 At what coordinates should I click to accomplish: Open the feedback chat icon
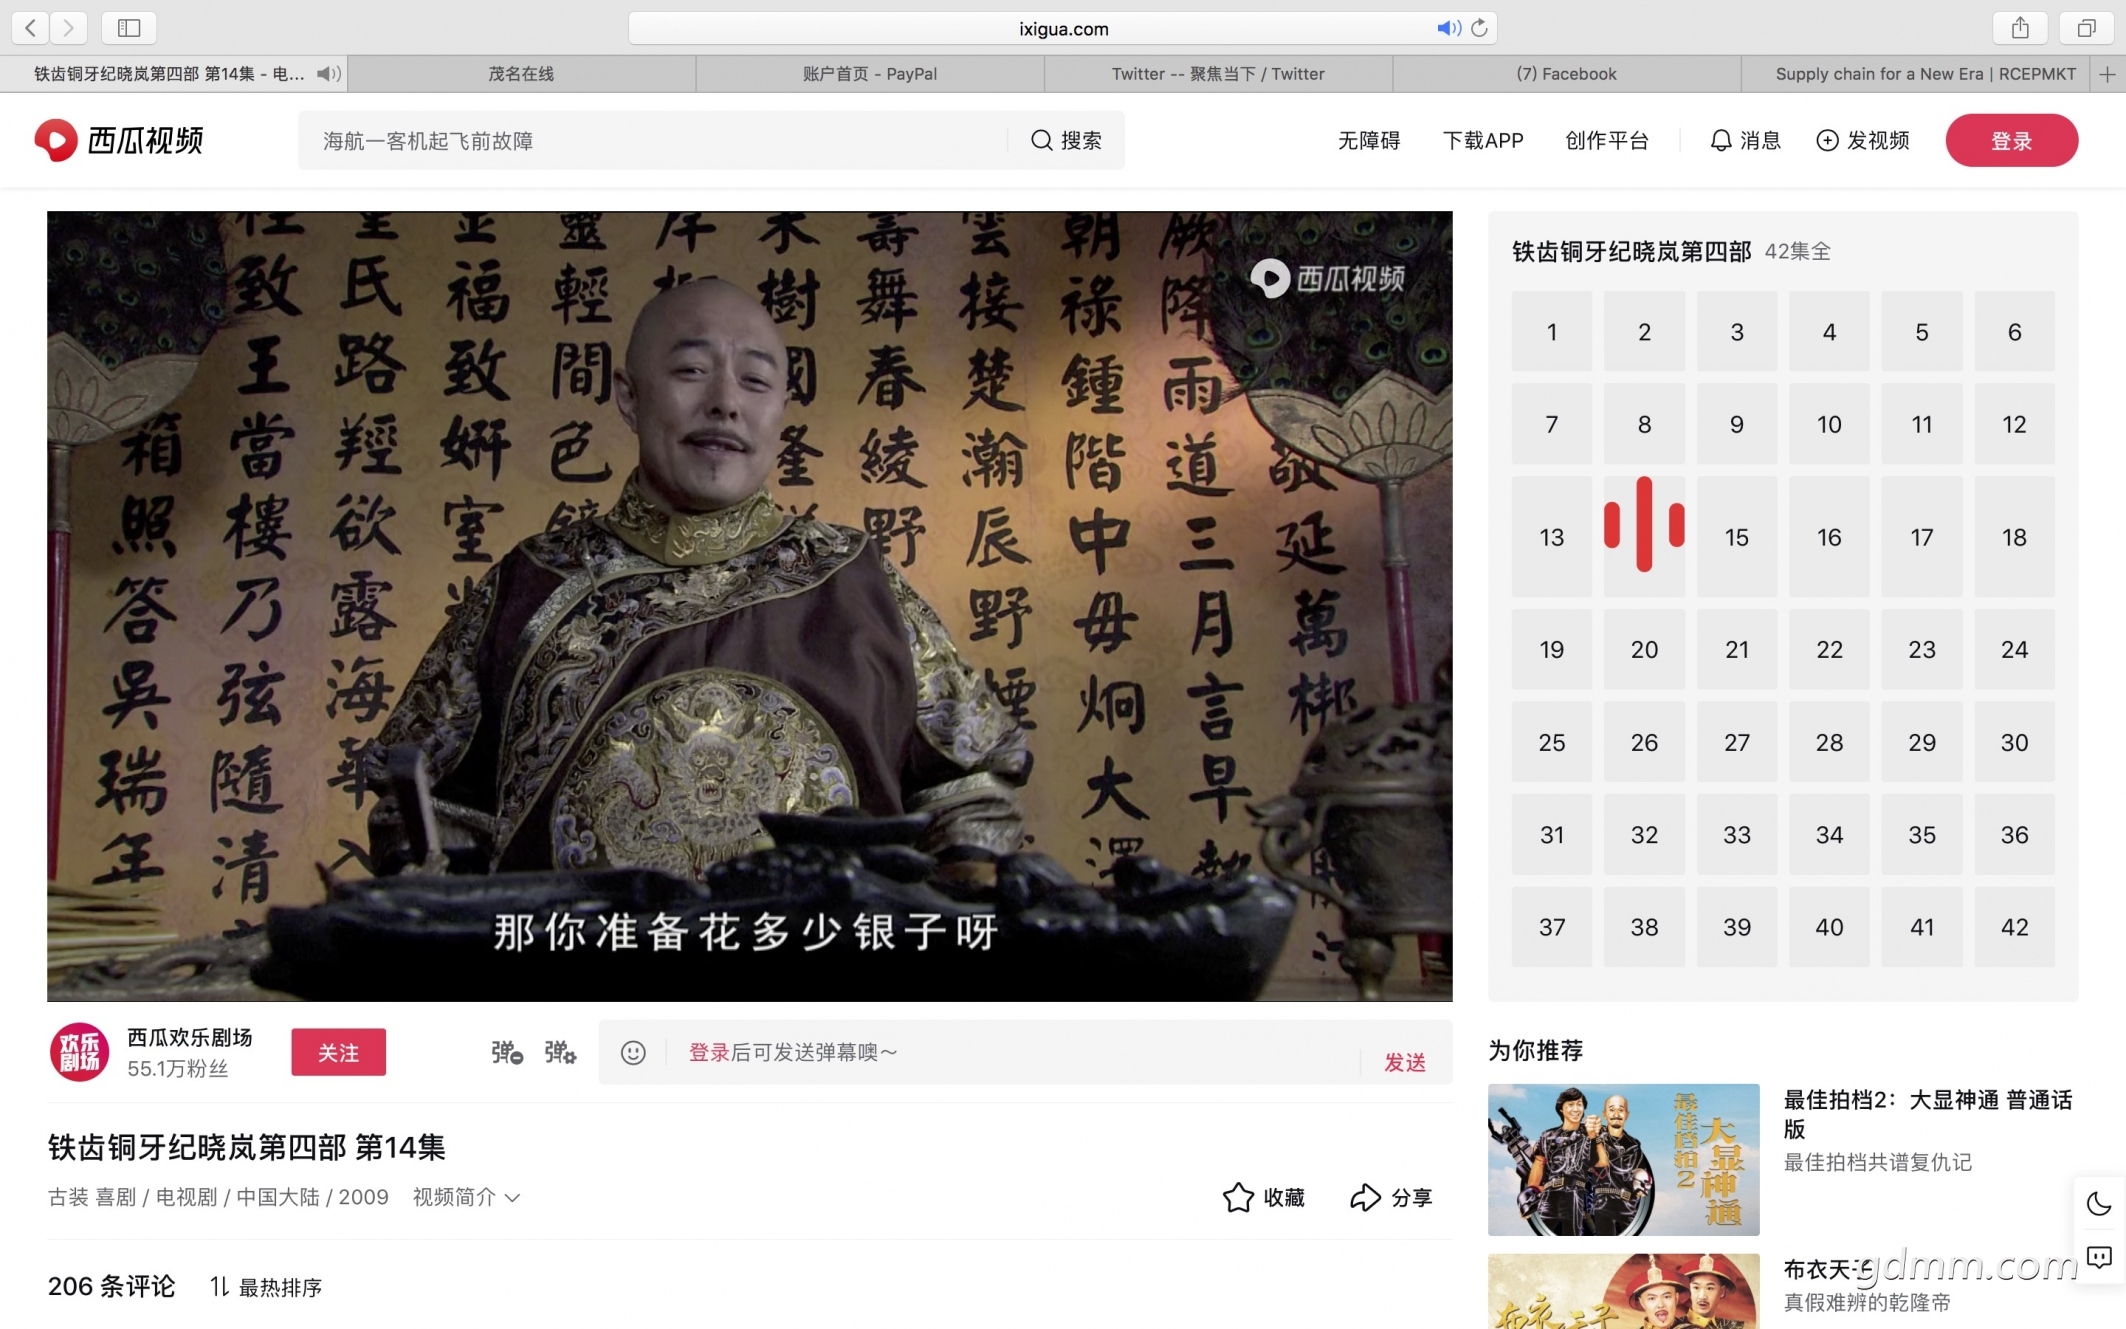[2099, 1257]
